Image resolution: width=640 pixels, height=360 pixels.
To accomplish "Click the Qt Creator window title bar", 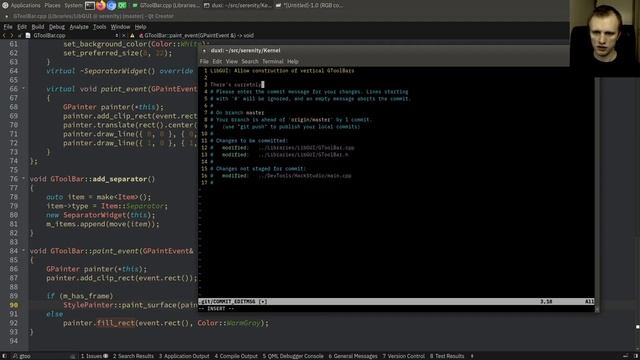I will [x=284, y=16].
